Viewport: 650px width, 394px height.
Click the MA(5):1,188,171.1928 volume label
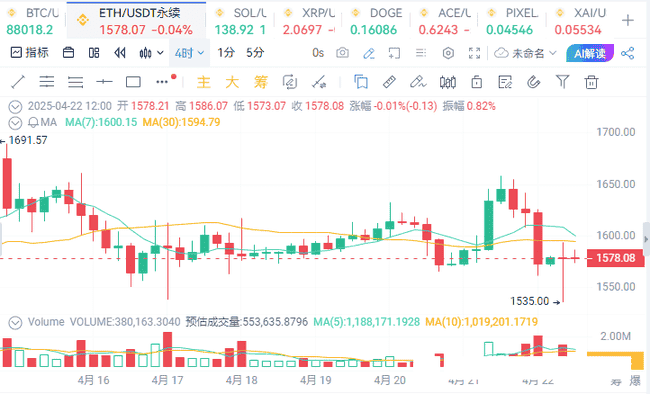tap(366, 322)
